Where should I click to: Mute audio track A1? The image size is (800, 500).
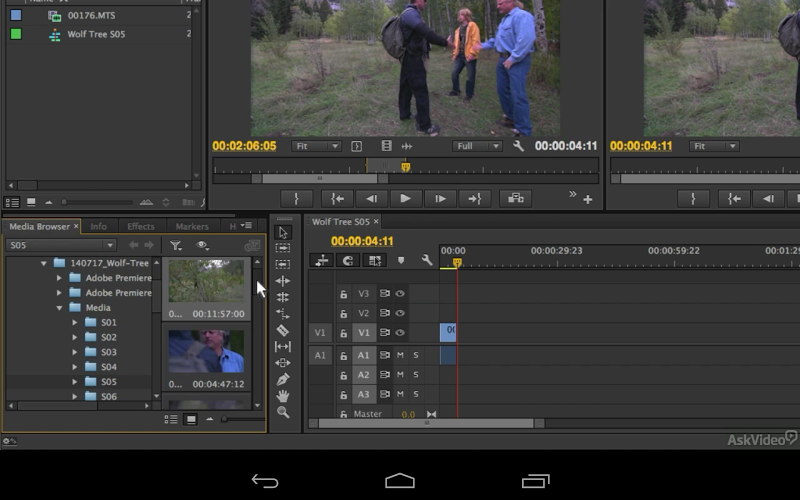400,355
